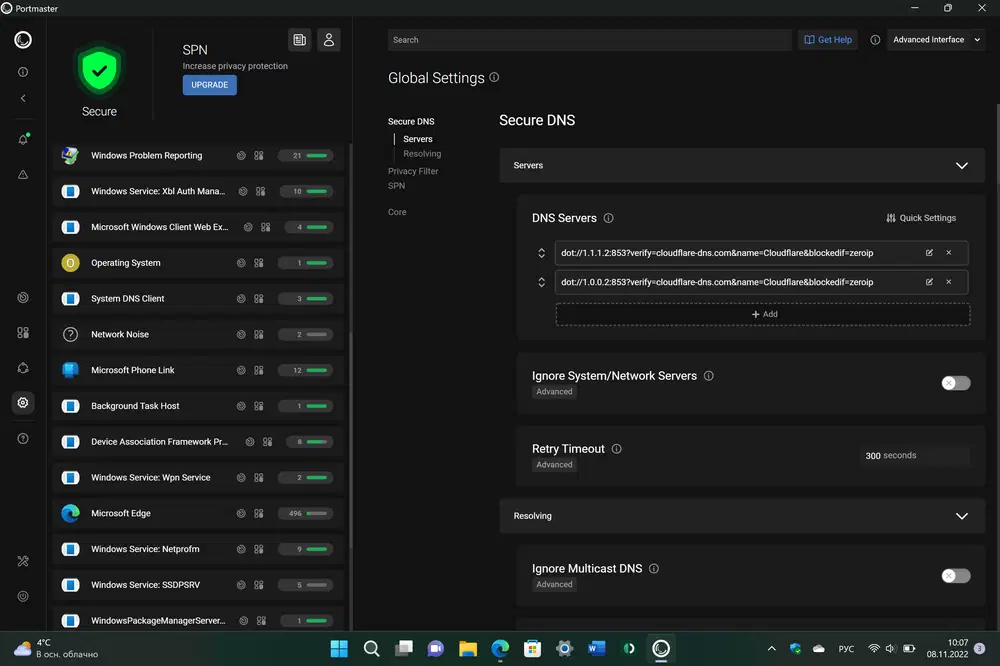This screenshot has width=1000, height=666.
Task: Enable Ignore System/Network Servers toggle
Action: pos(955,383)
